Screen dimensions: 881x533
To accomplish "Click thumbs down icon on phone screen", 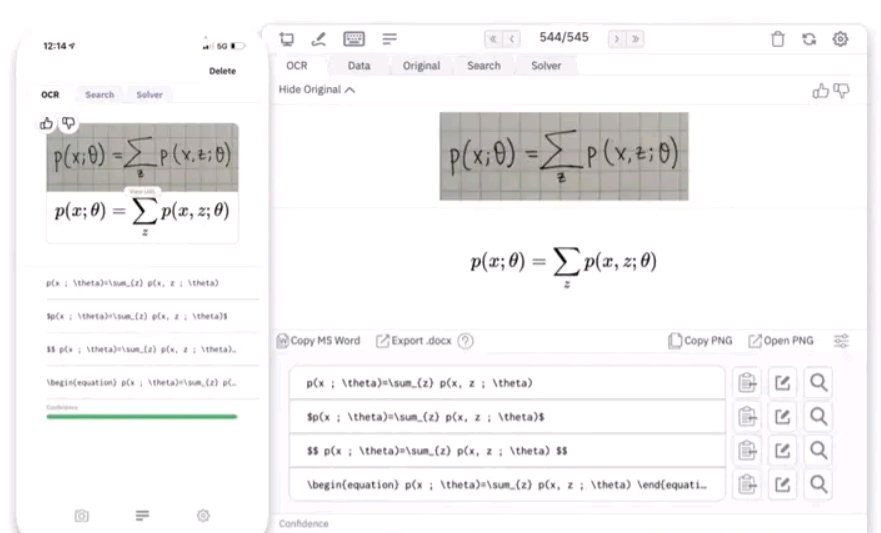I will tap(68, 122).
